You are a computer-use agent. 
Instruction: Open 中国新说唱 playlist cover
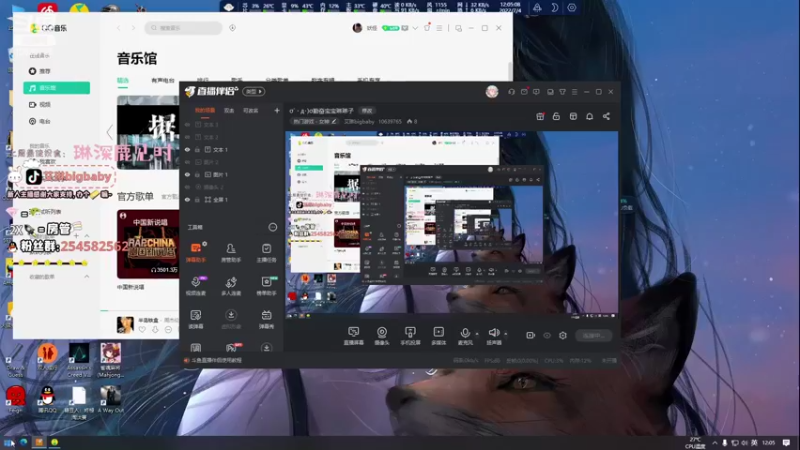click(148, 244)
